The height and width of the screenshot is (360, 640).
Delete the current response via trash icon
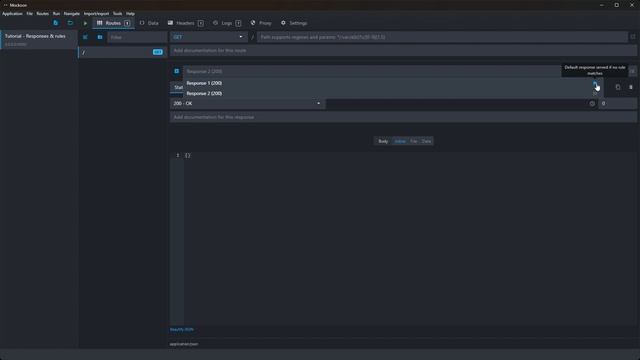click(x=631, y=87)
